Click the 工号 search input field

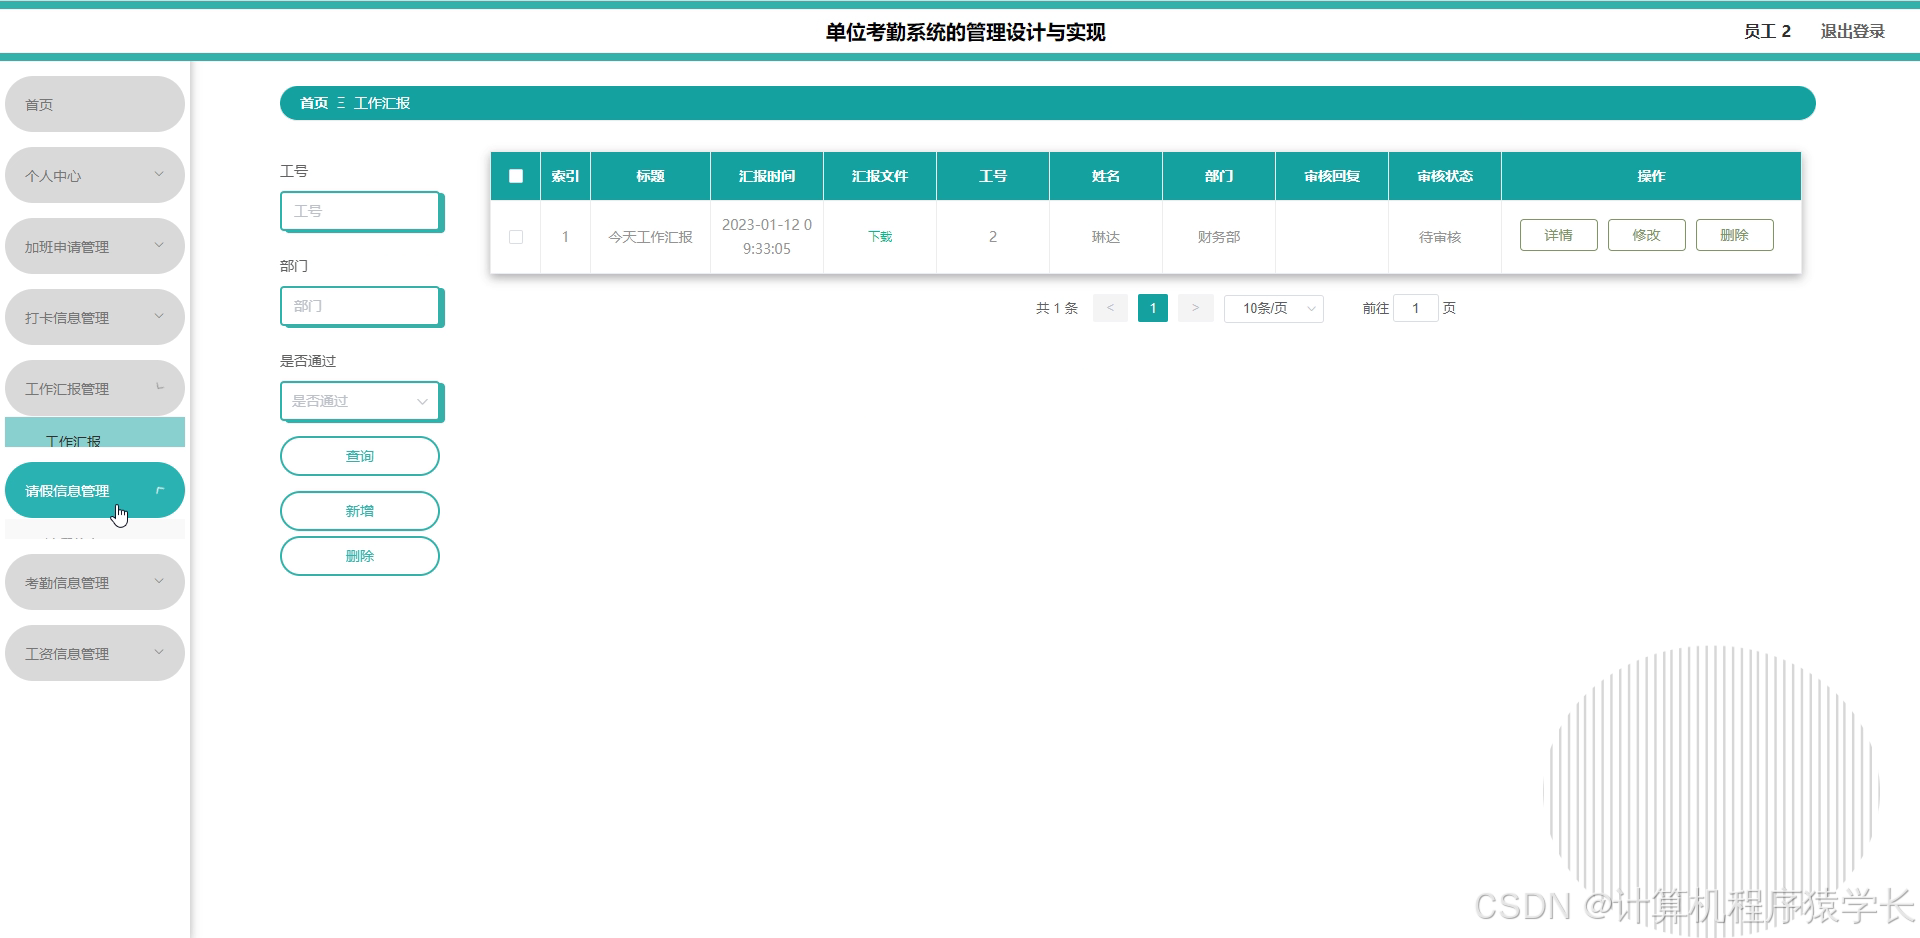(x=360, y=211)
